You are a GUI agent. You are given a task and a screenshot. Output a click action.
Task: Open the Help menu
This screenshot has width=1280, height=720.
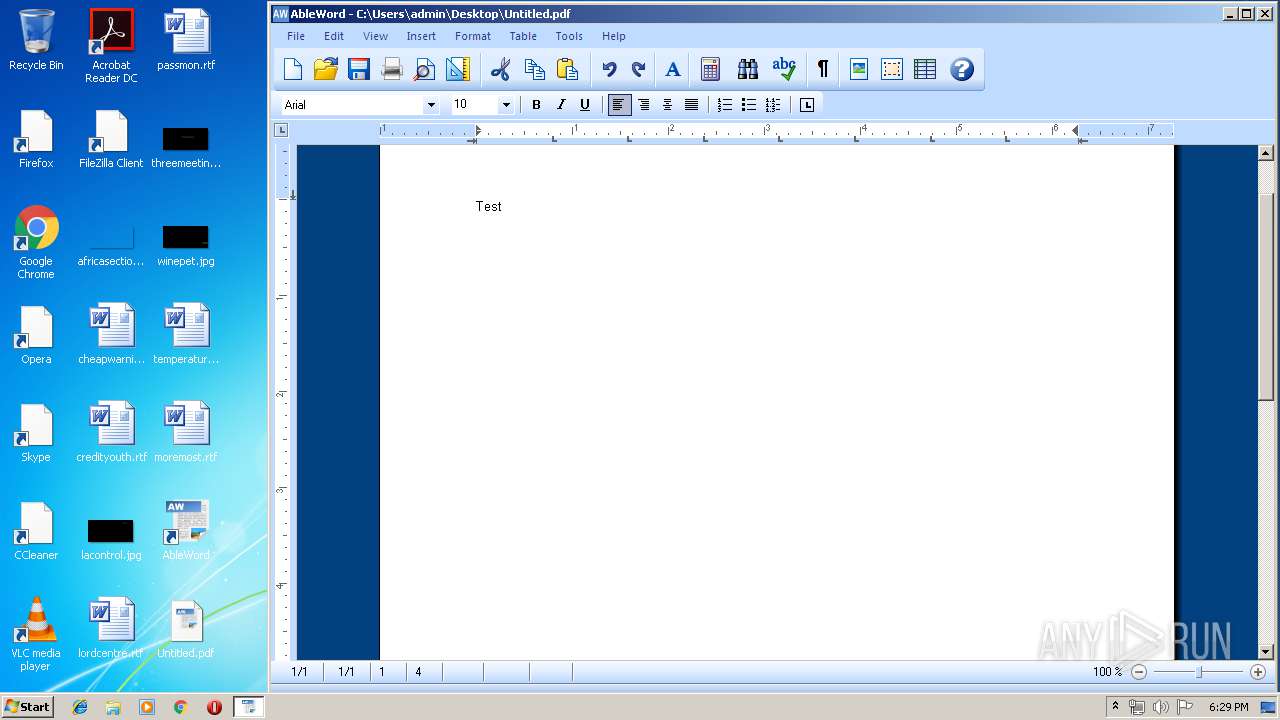(614, 36)
